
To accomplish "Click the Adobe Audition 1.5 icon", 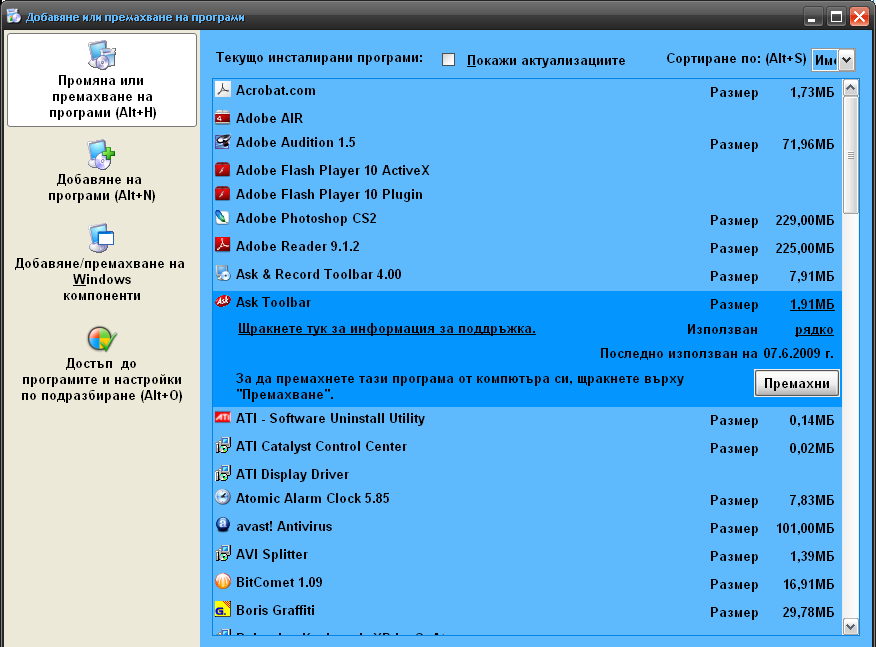I will click(223, 142).
